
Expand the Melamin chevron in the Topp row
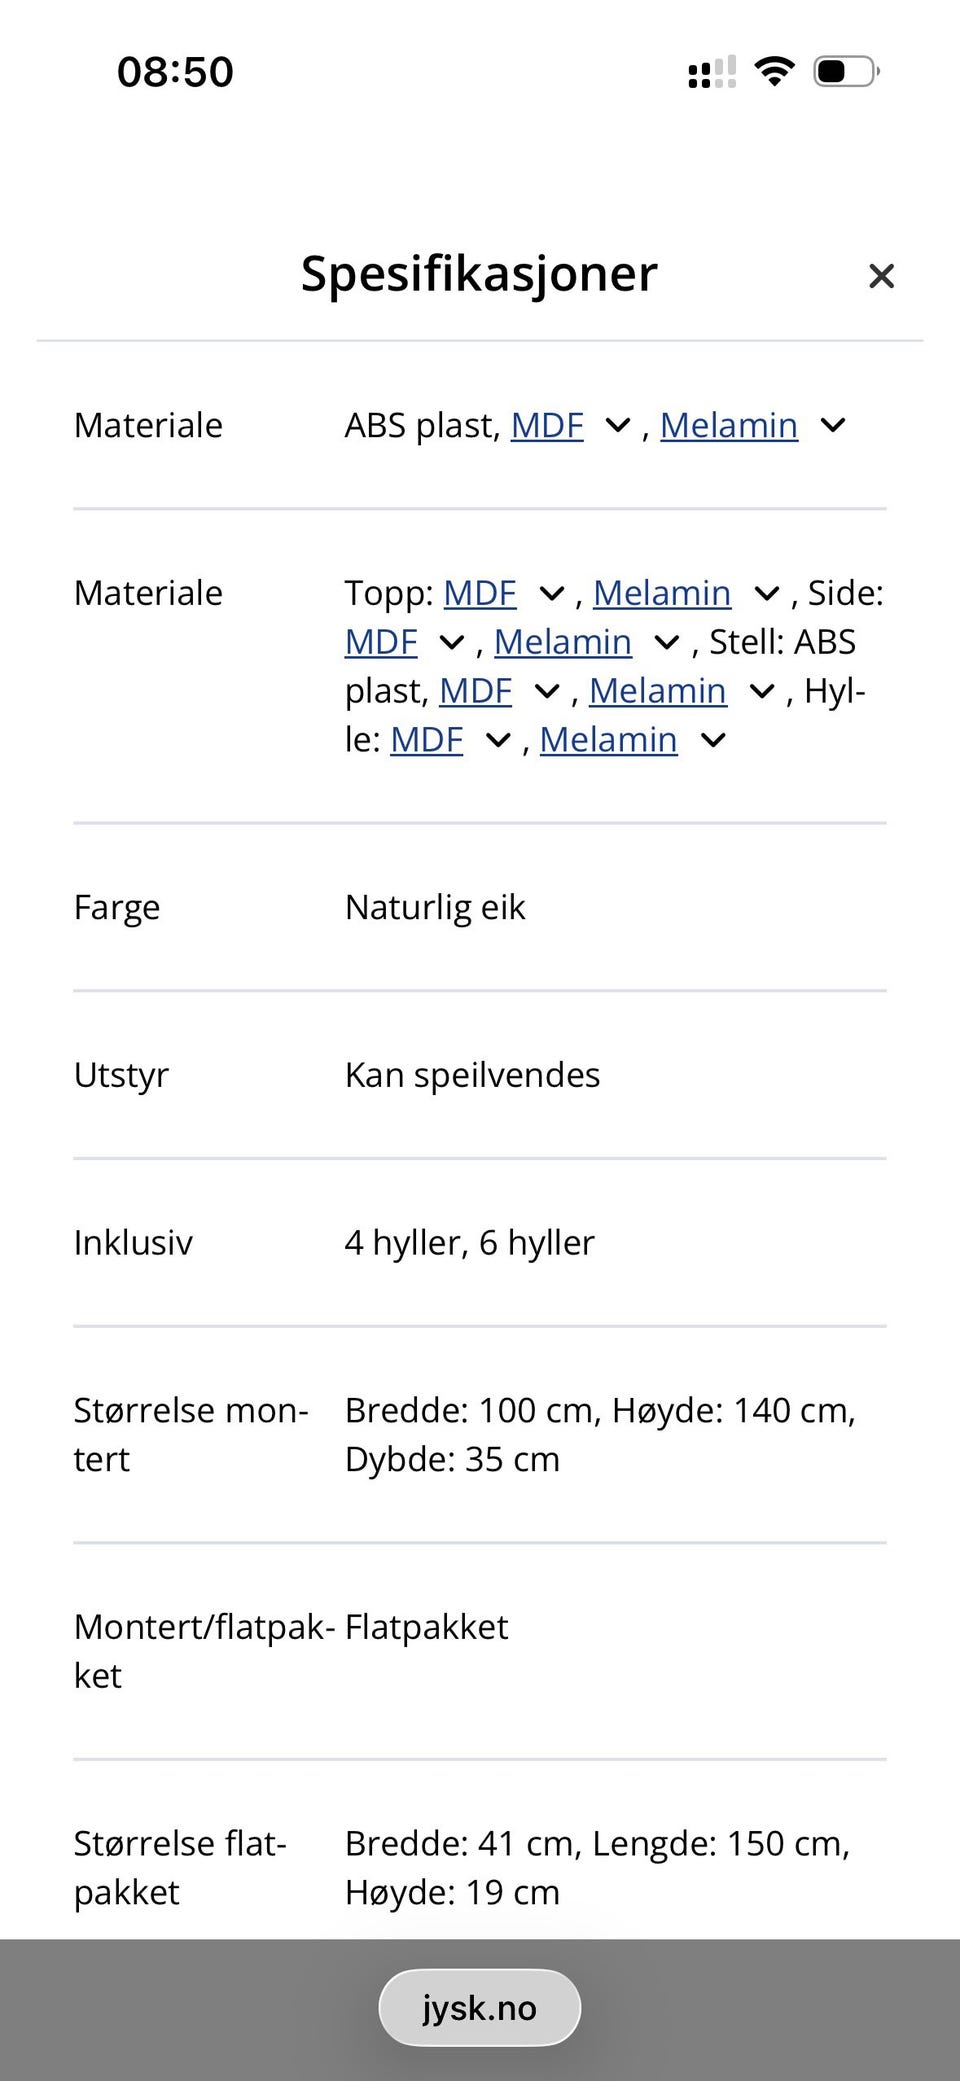(767, 592)
